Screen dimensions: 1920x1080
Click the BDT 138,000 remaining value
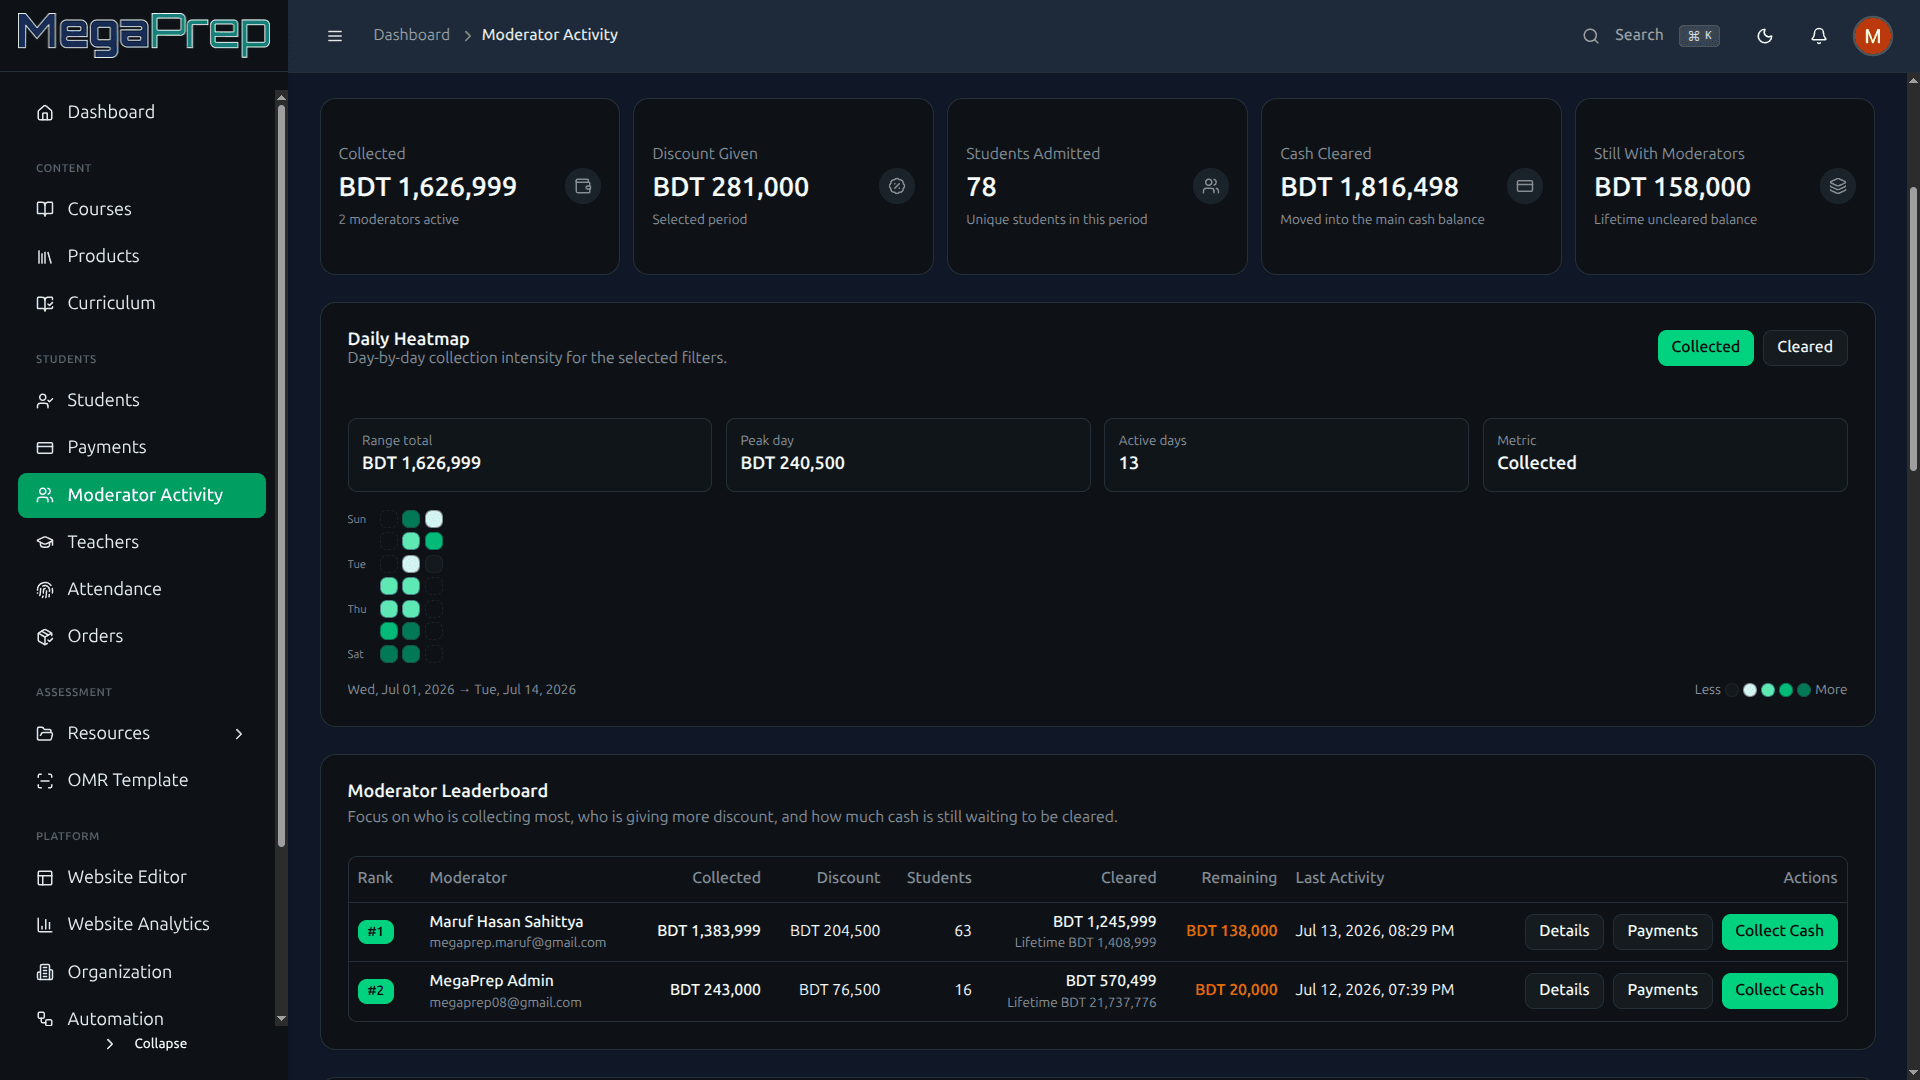1232,931
